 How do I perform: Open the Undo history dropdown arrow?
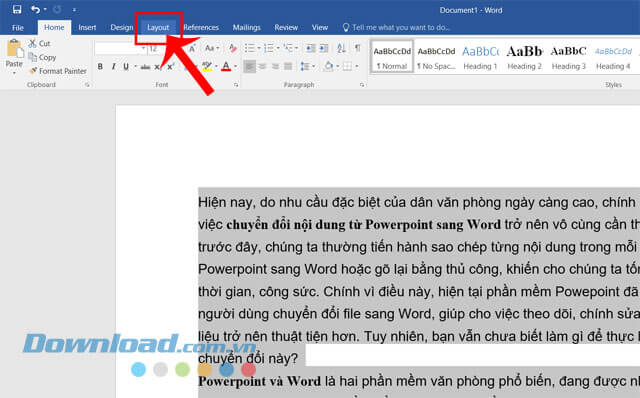[x=45, y=9]
